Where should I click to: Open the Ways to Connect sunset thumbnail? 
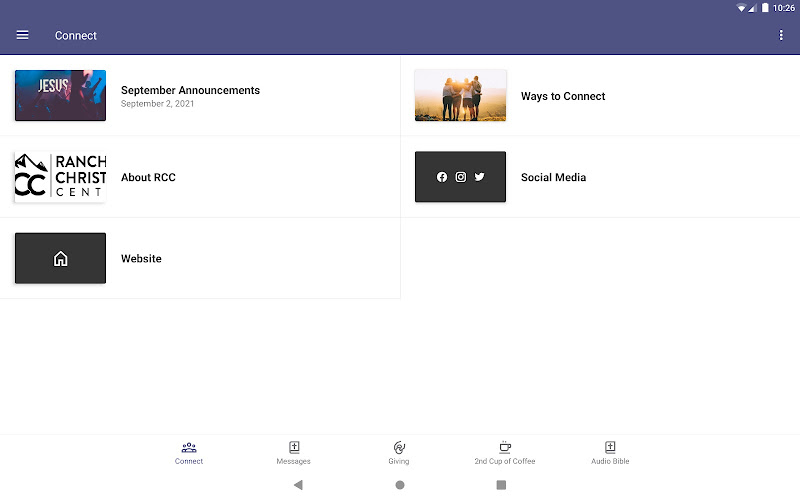click(460, 96)
